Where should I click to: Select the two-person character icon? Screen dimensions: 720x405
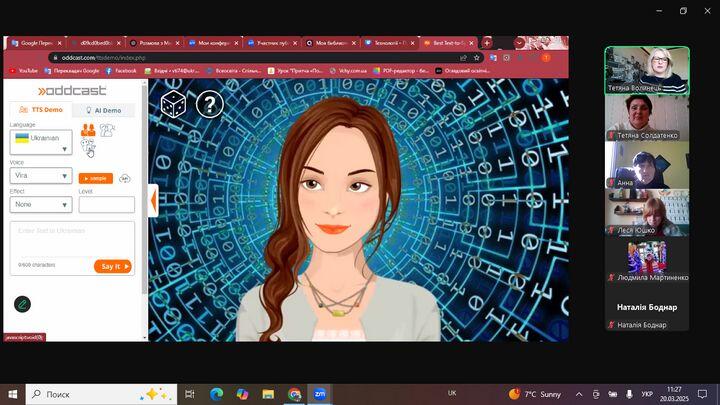click(88, 130)
